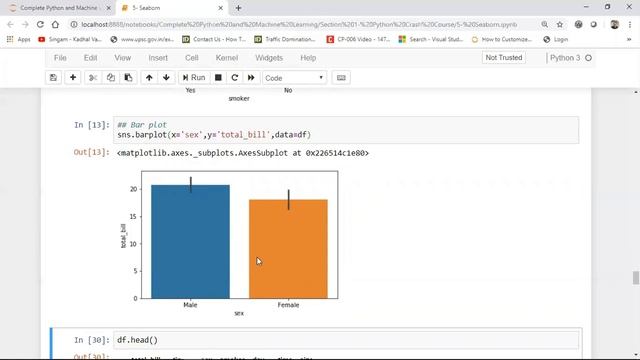Open the Widgets menu
This screenshot has width=640, height=360.
[269, 58]
